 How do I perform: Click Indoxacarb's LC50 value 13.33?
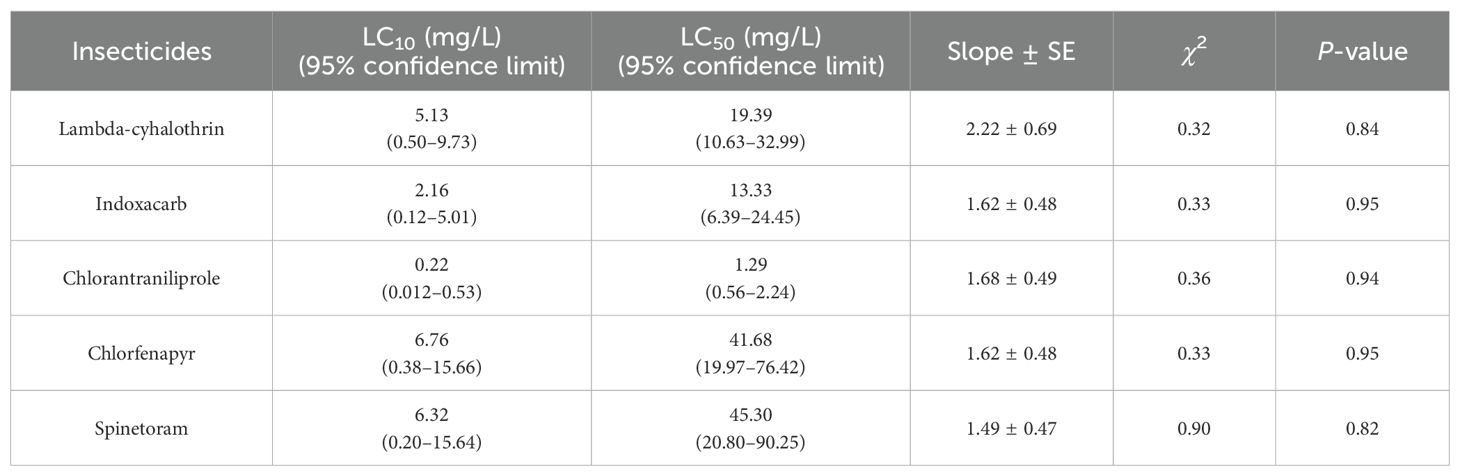click(x=751, y=192)
